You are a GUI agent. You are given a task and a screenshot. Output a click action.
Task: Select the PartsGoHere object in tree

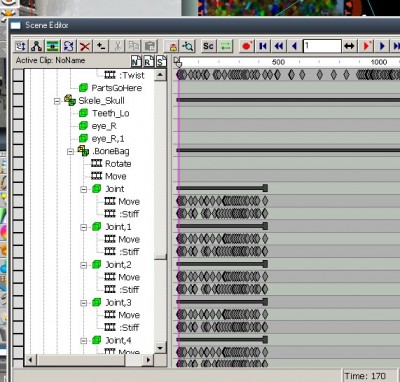pyautogui.click(x=117, y=88)
